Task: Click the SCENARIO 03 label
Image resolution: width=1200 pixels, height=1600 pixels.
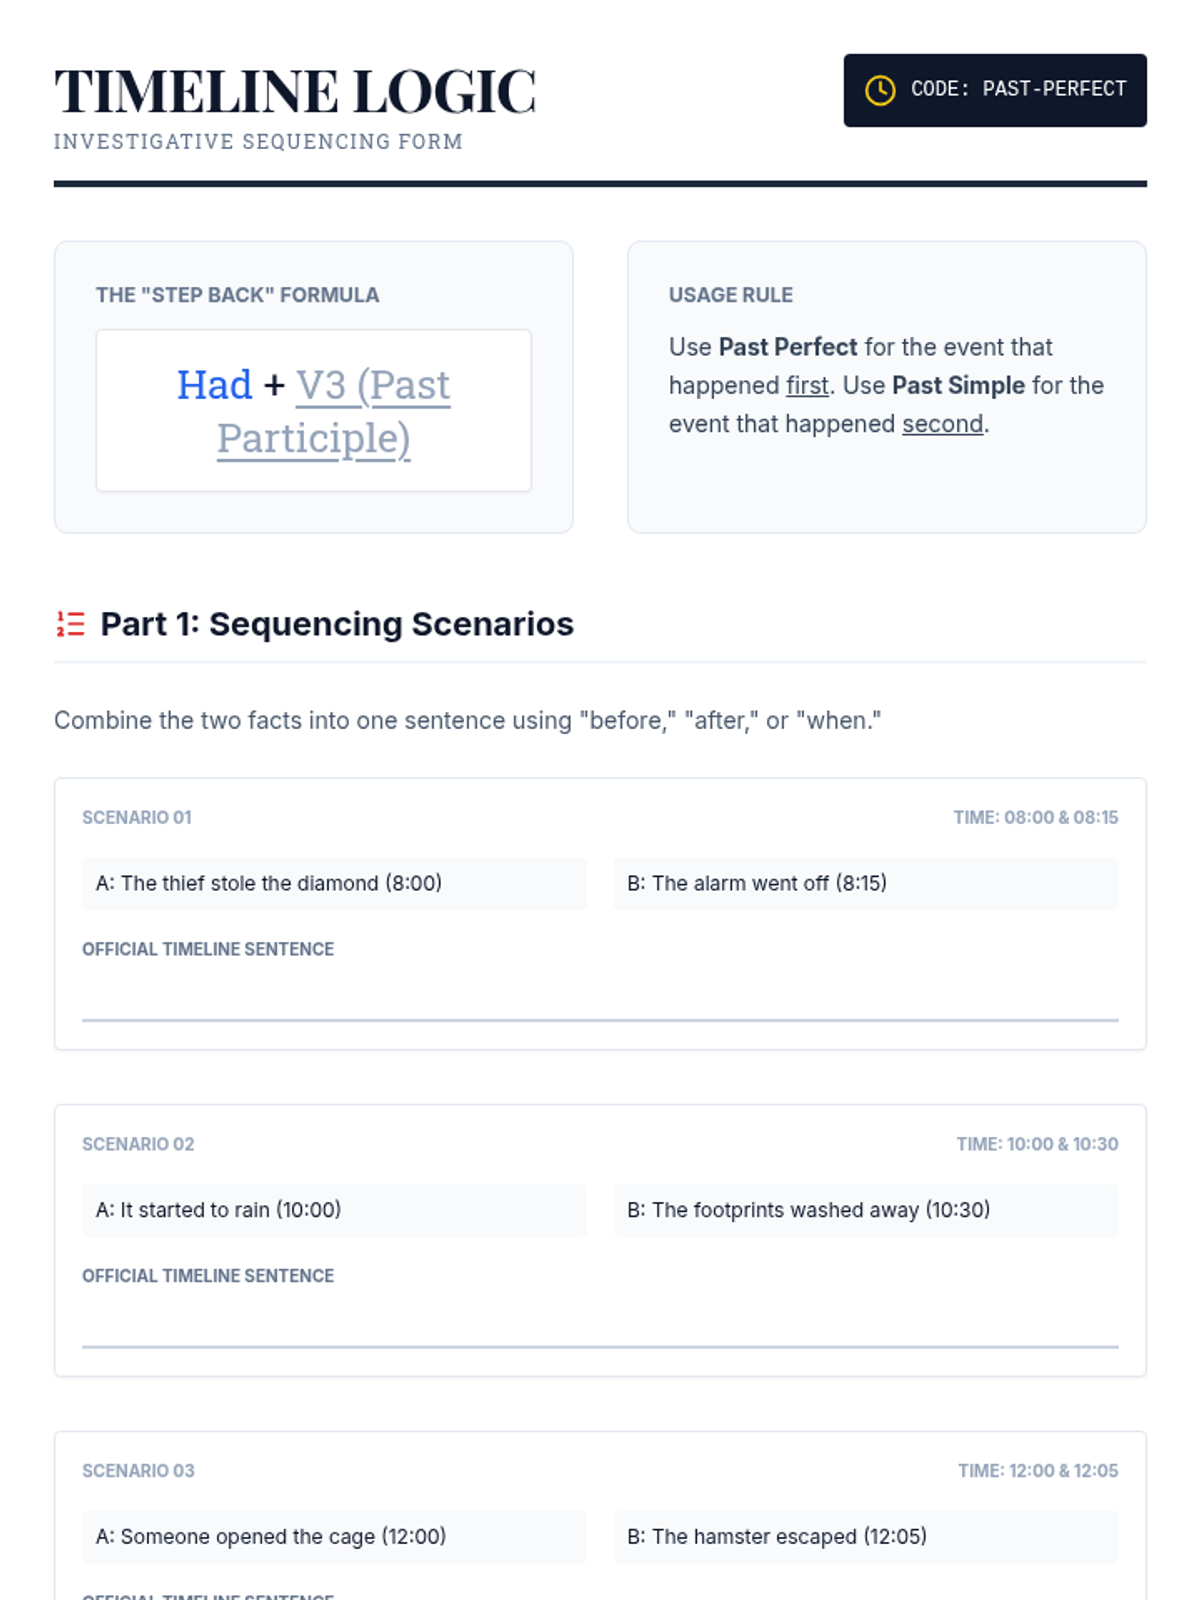Action: coord(138,1471)
